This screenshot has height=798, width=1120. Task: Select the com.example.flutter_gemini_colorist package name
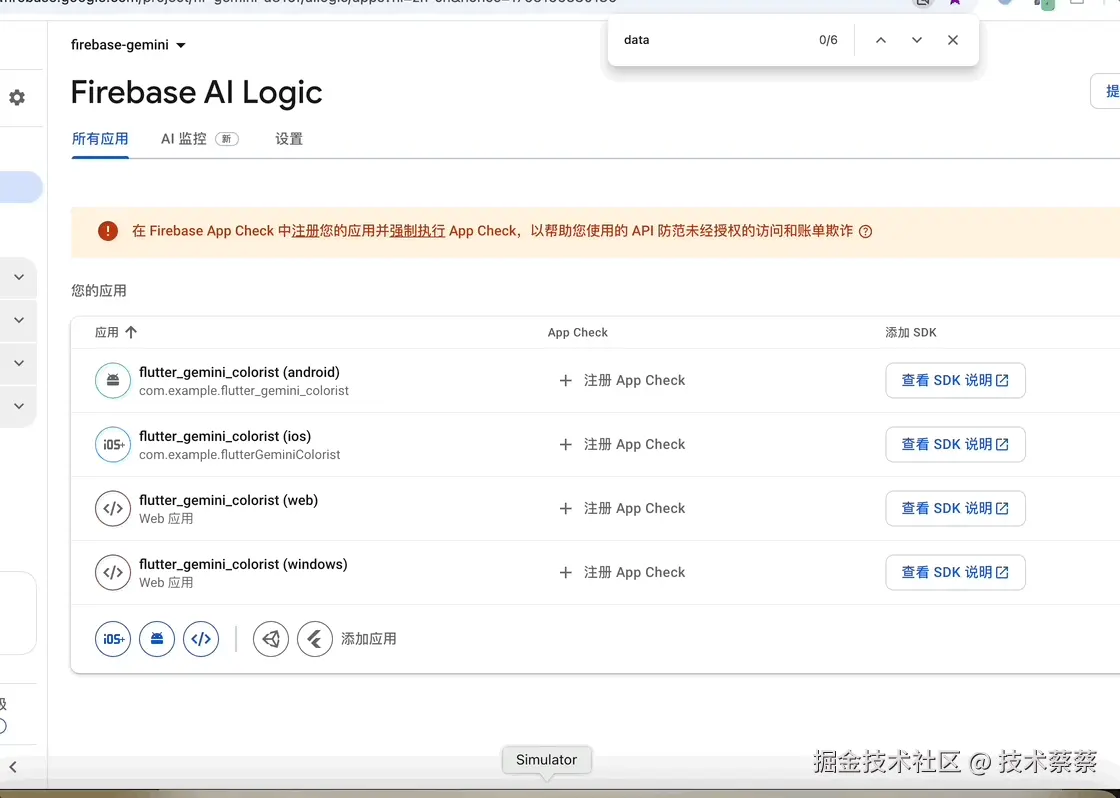pyautogui.click(x=244, y=391)
